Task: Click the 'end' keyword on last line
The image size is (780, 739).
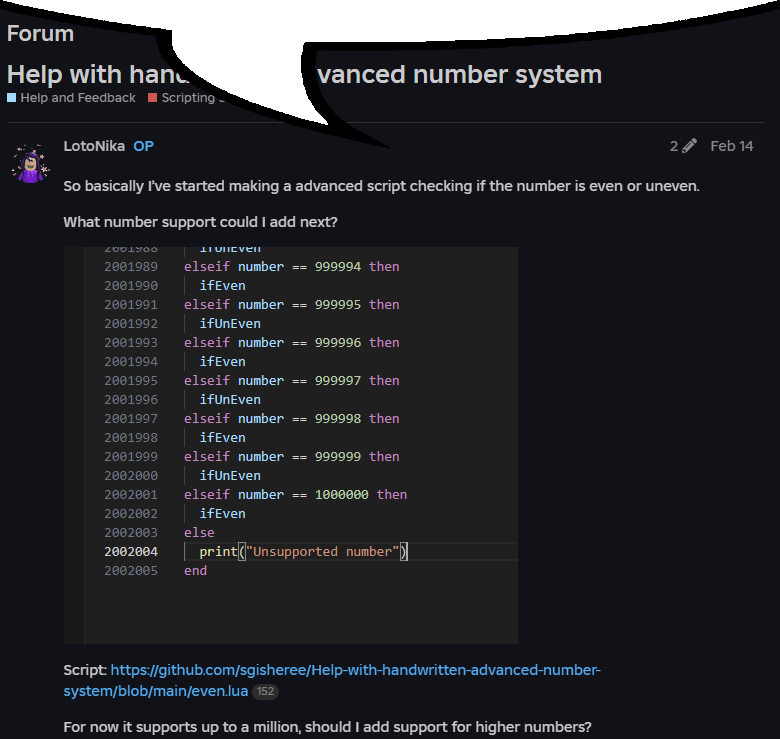Action: (195, 570)
